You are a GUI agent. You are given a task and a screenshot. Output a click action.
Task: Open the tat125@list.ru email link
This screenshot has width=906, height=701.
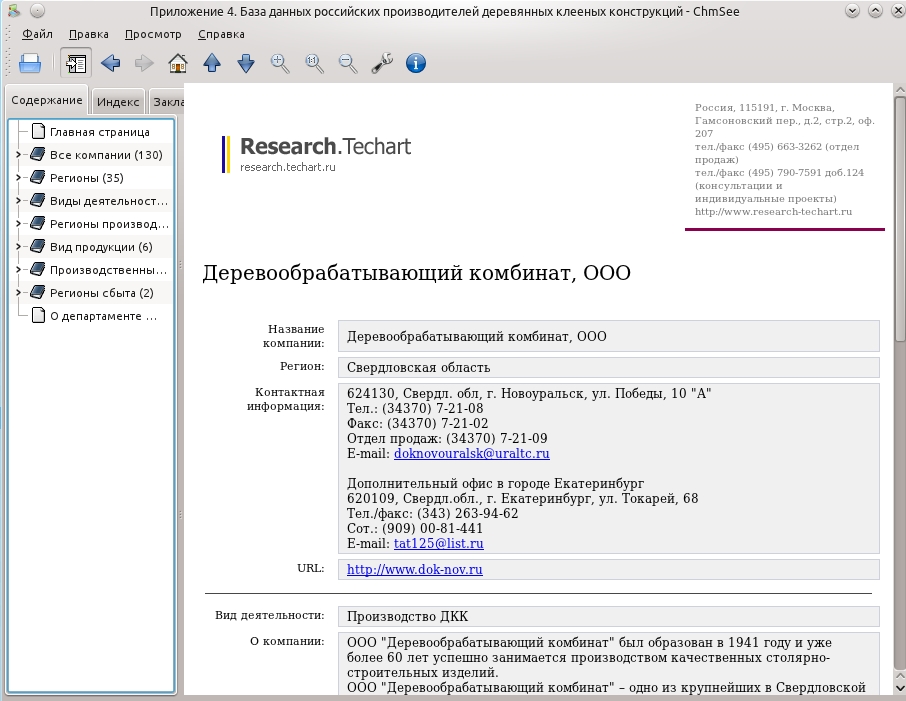(439, 544)
